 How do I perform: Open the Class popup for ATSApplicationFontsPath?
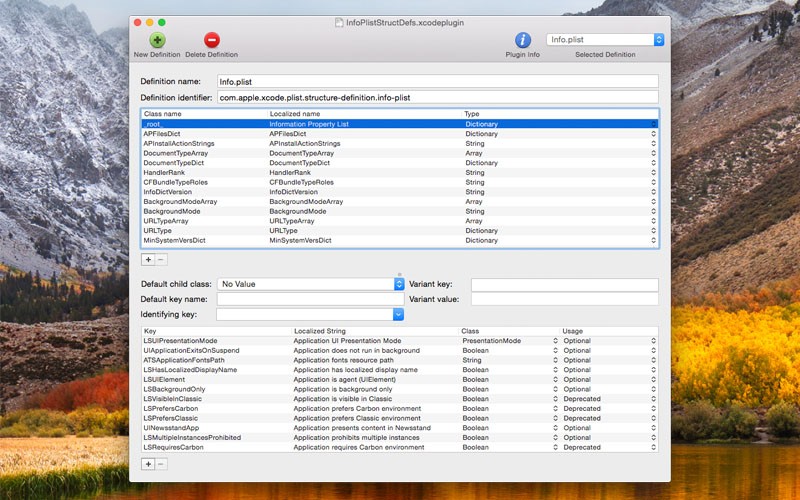pos(555,360)
